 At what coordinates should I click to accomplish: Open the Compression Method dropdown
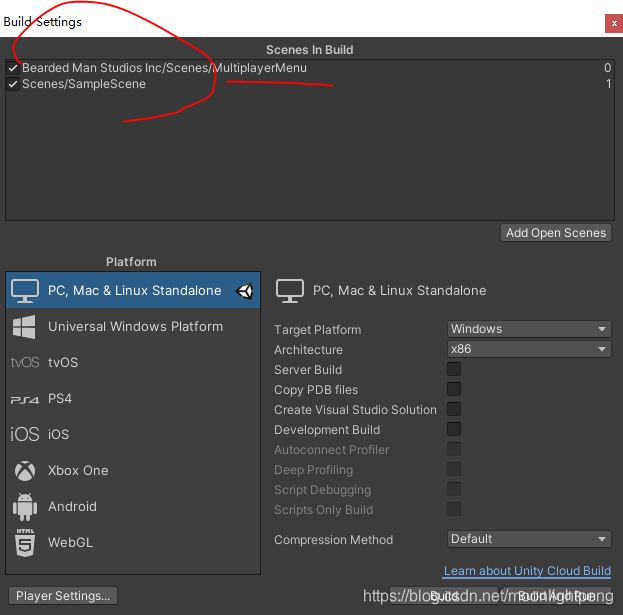[529, 539]
